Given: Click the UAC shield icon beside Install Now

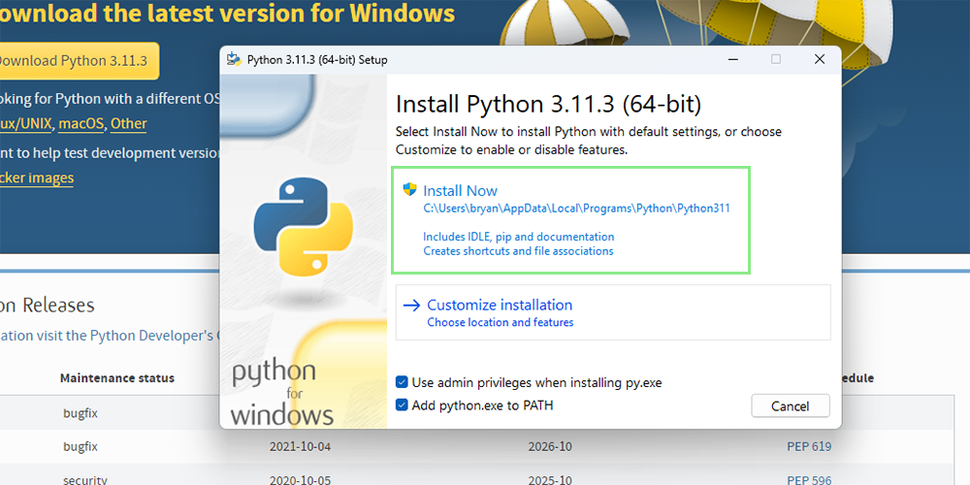Looking at the screenshot, I should 409,189.
